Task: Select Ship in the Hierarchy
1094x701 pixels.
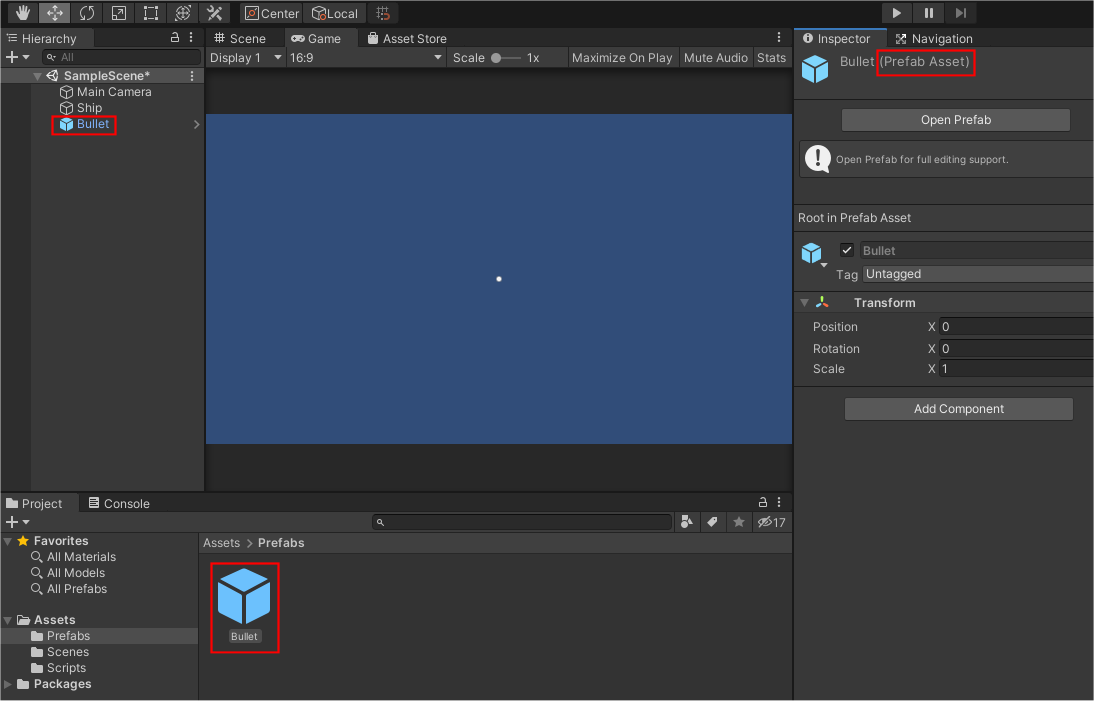Action: click(x=81, y=107)
